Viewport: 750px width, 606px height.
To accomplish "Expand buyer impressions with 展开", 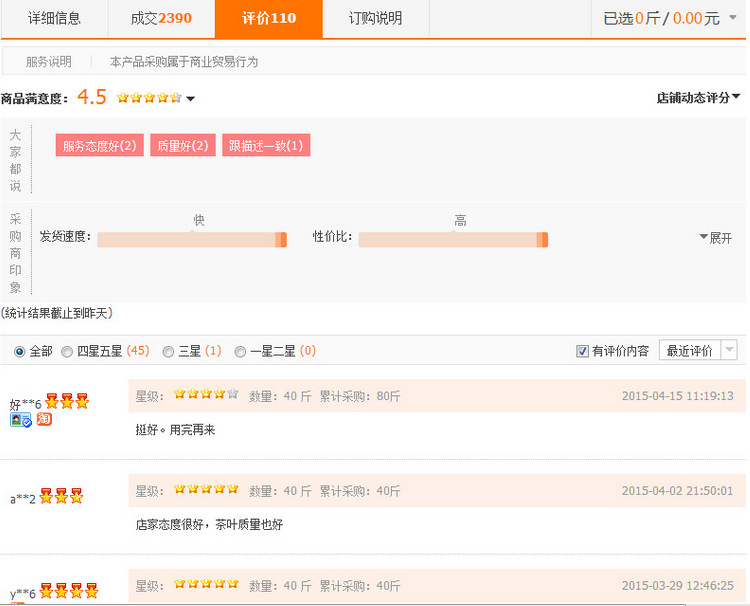I will (x=716, y=238).
